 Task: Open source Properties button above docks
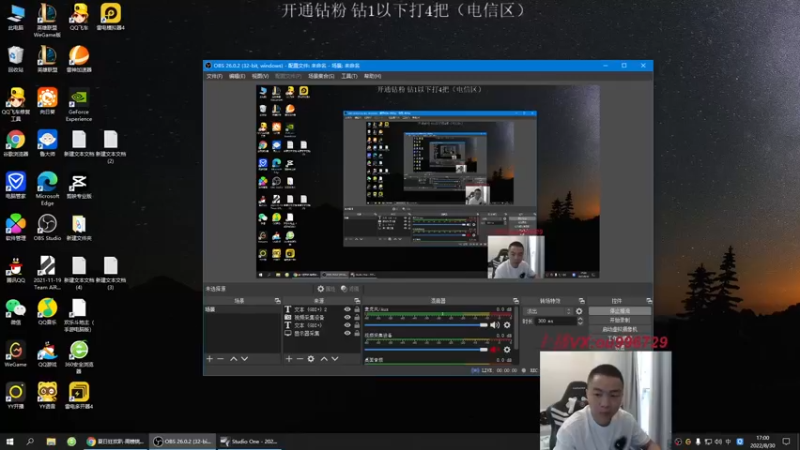326,289
